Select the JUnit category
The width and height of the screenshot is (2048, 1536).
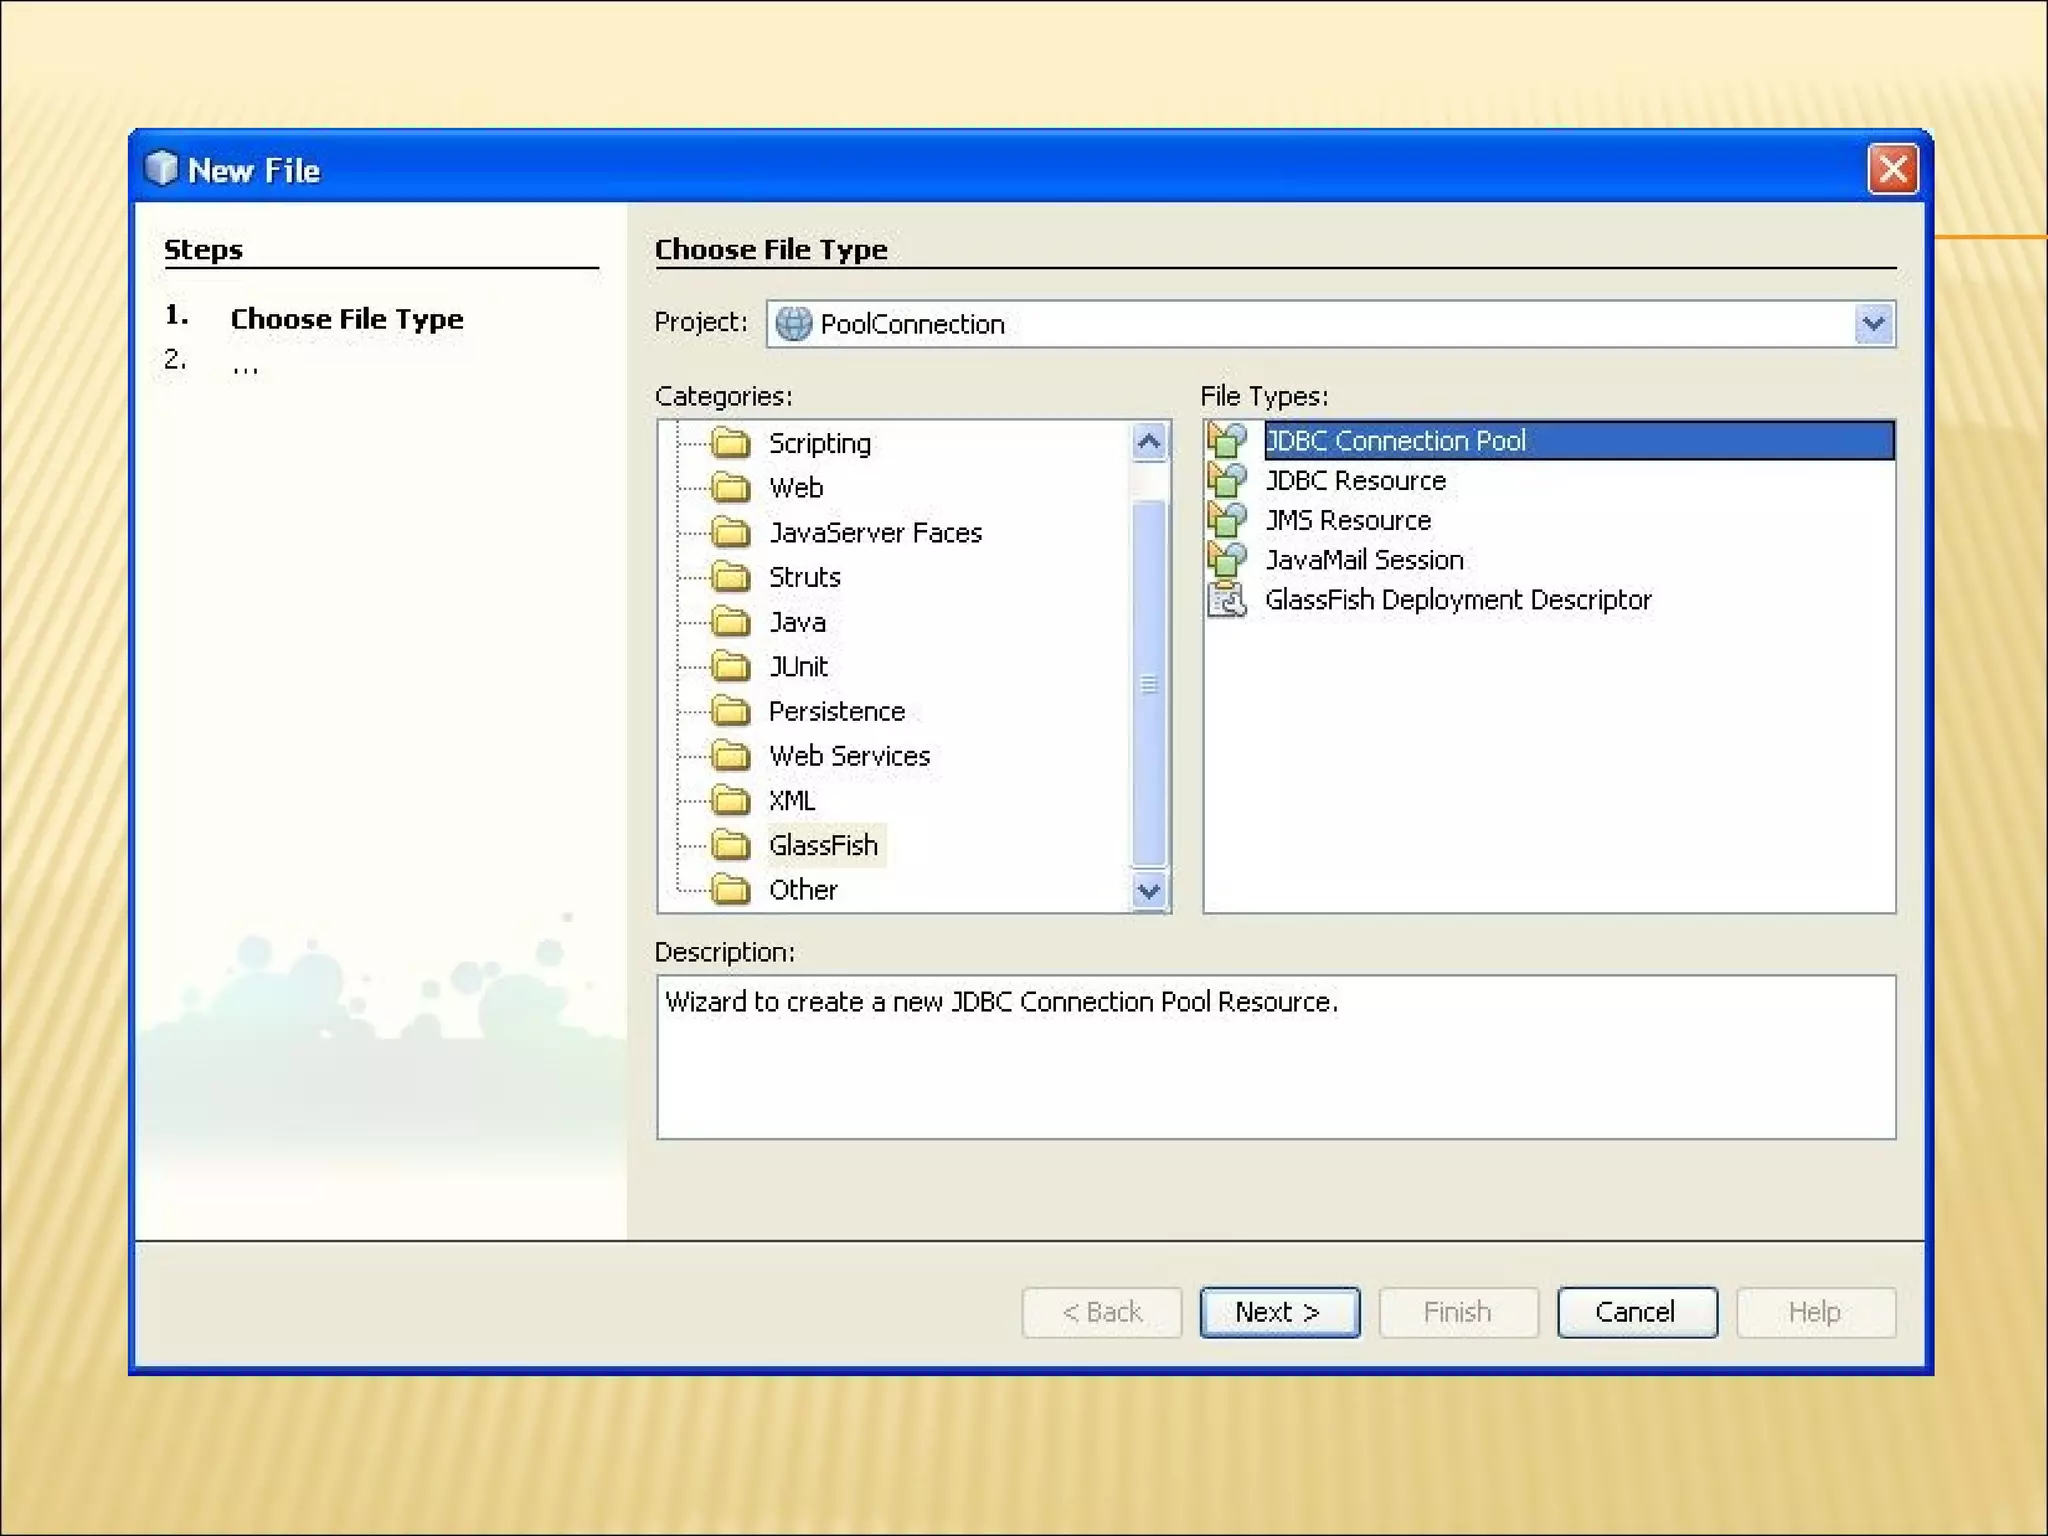pyautogui.click(x=797, y=666)
